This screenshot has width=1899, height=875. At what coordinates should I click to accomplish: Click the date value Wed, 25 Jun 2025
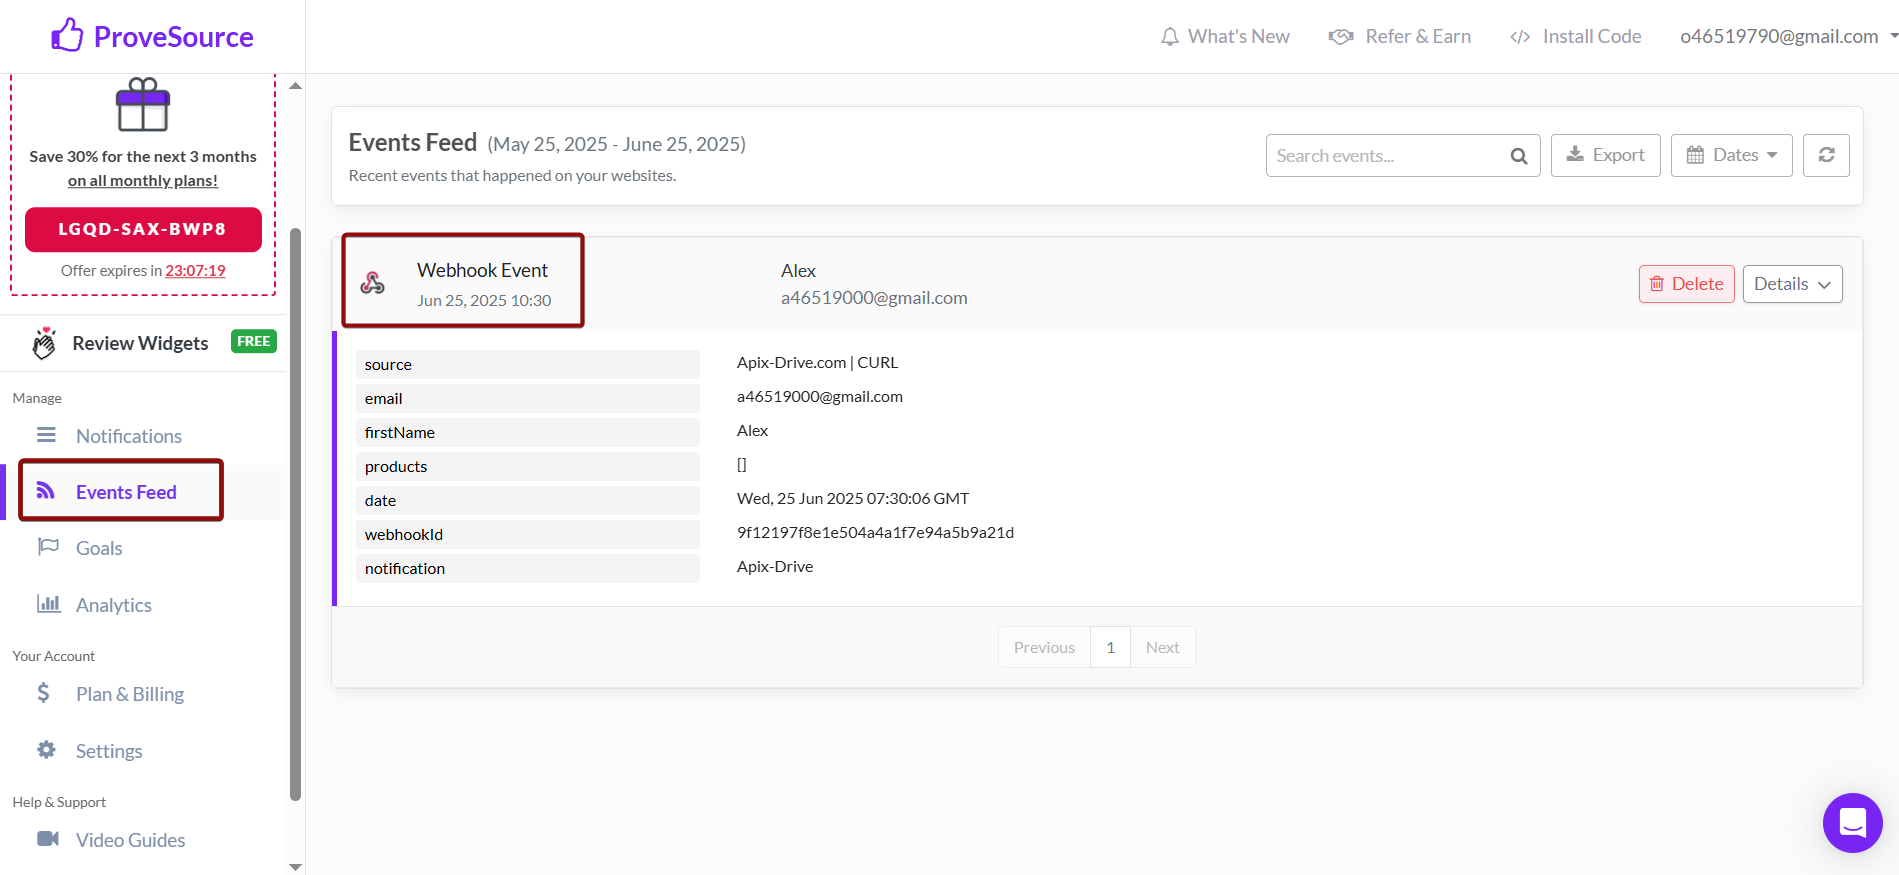tap(852, 498)
